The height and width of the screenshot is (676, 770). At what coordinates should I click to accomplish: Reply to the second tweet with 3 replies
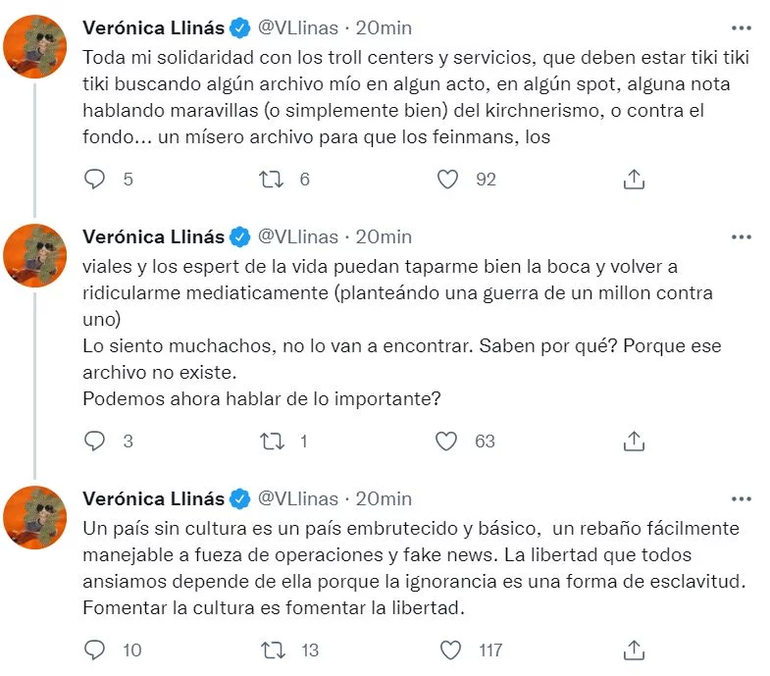pos(94,441)
